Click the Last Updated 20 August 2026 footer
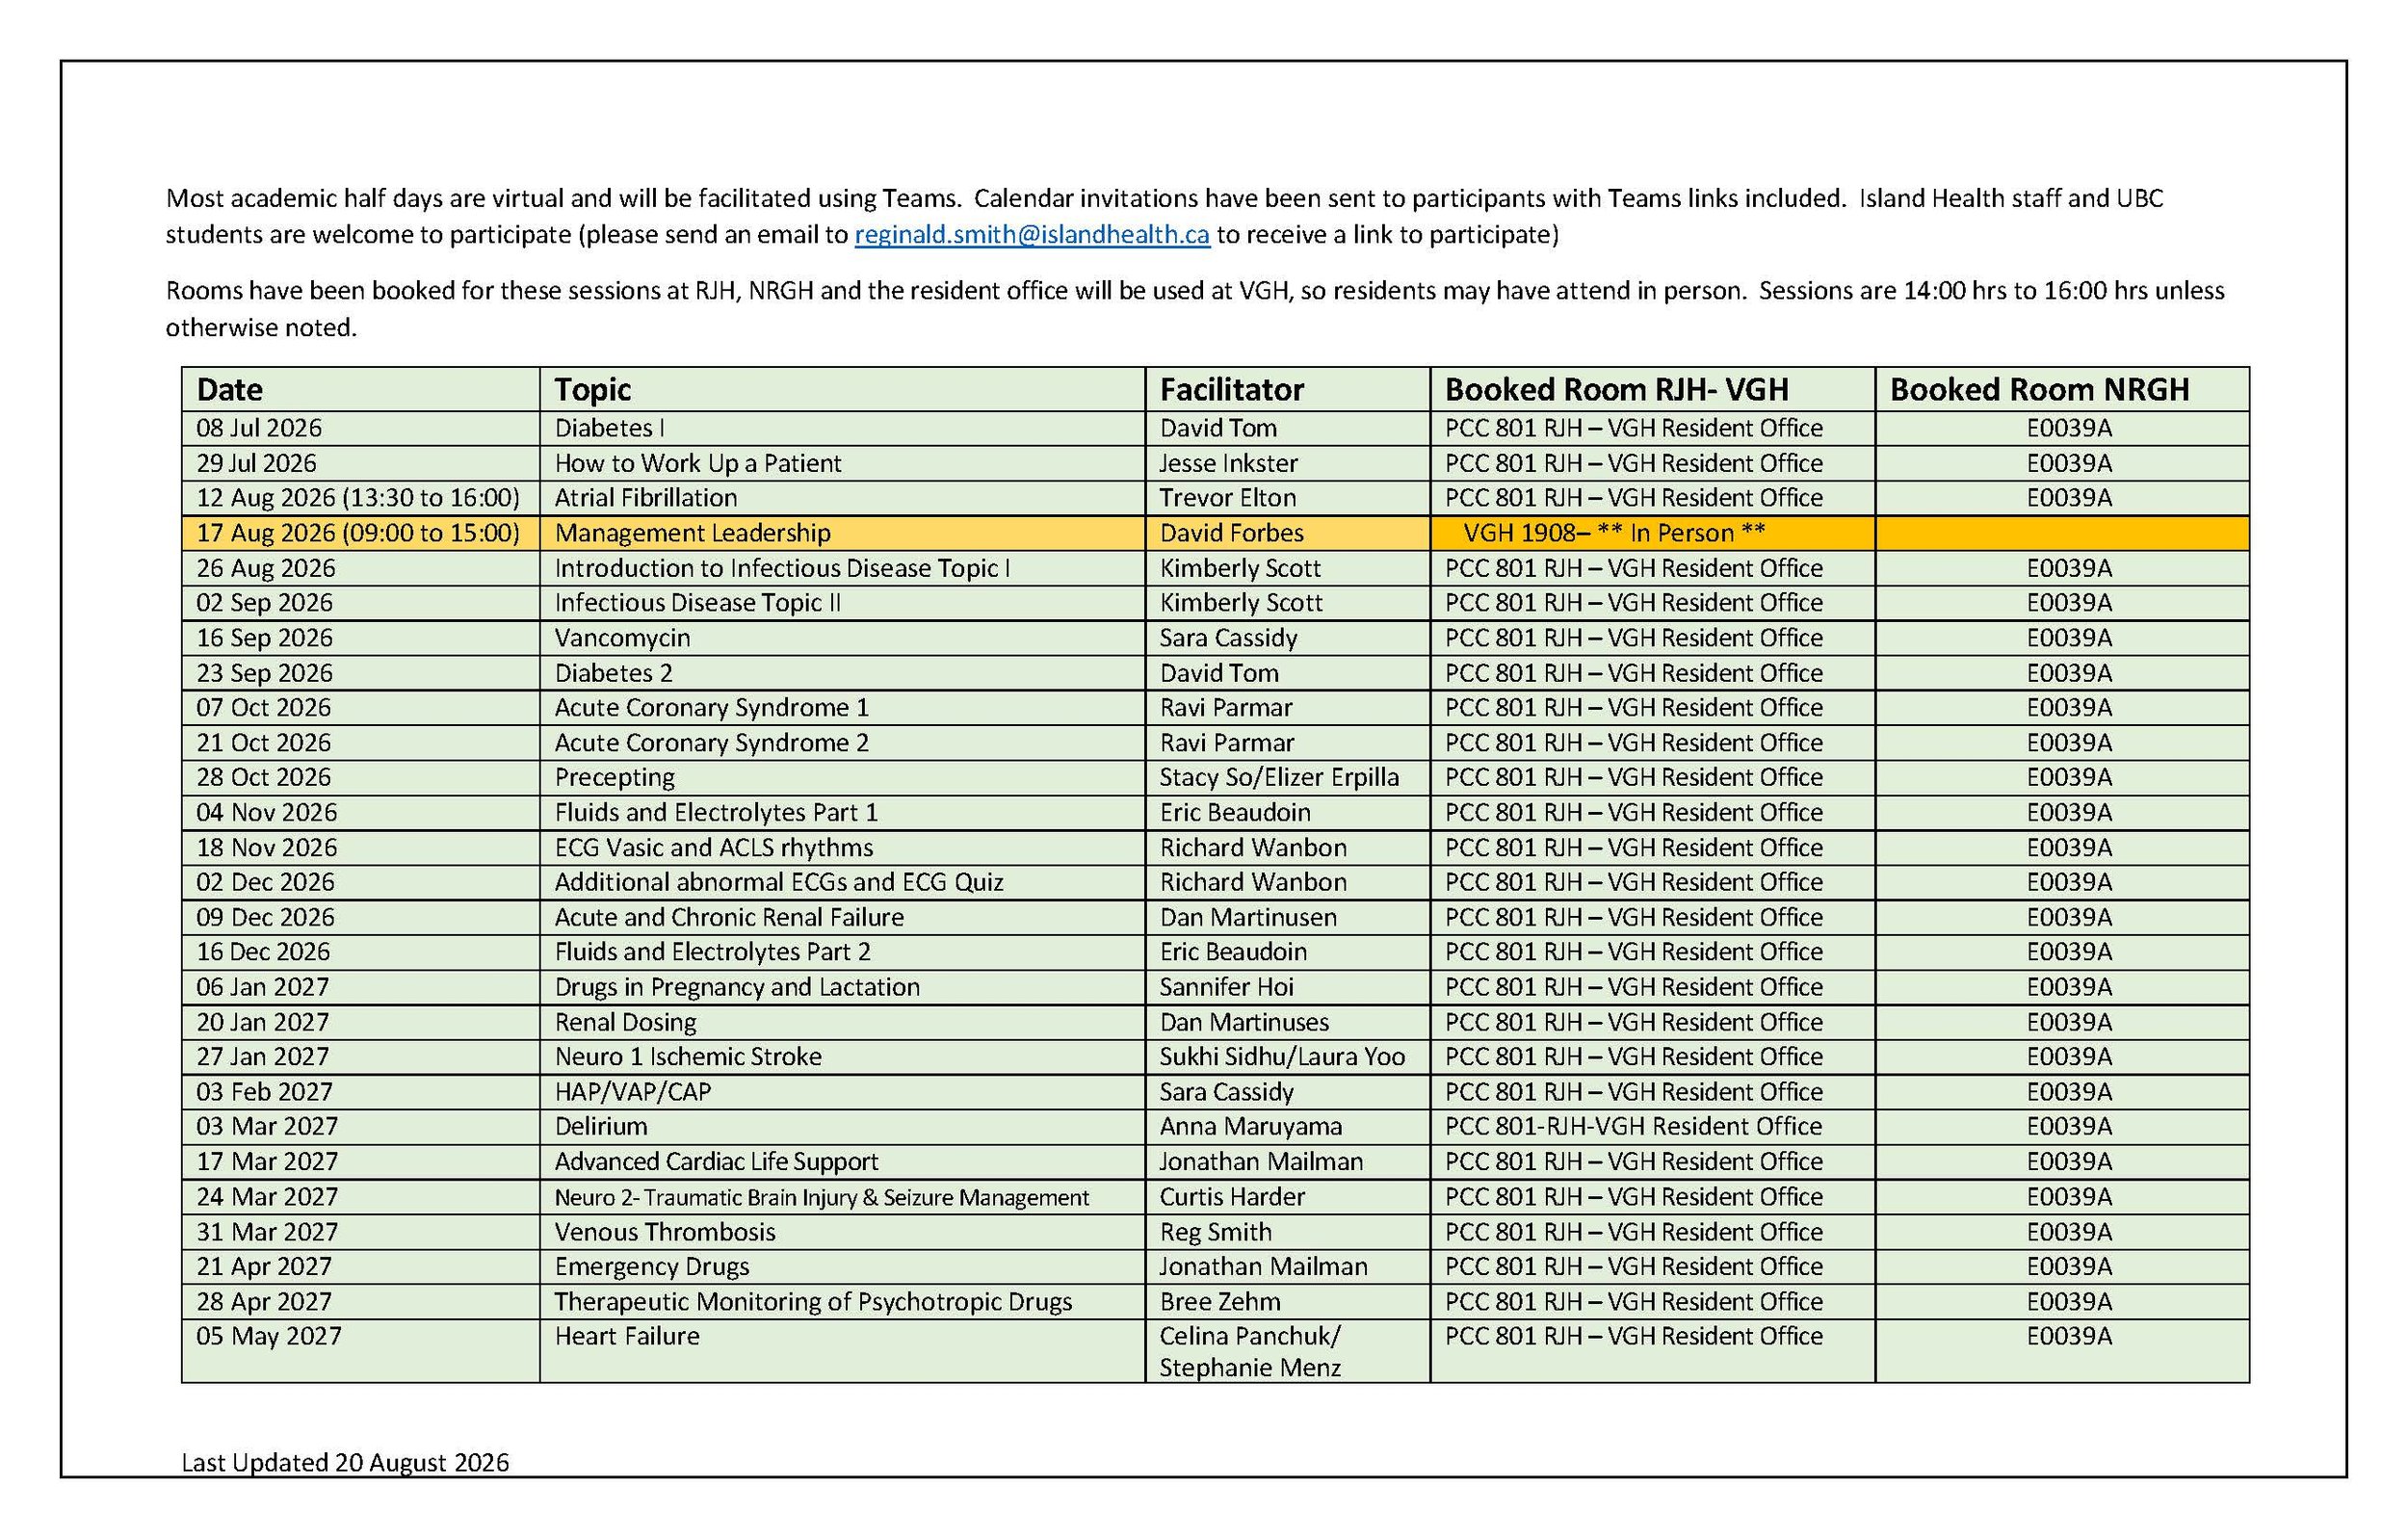 point(345,1463)
